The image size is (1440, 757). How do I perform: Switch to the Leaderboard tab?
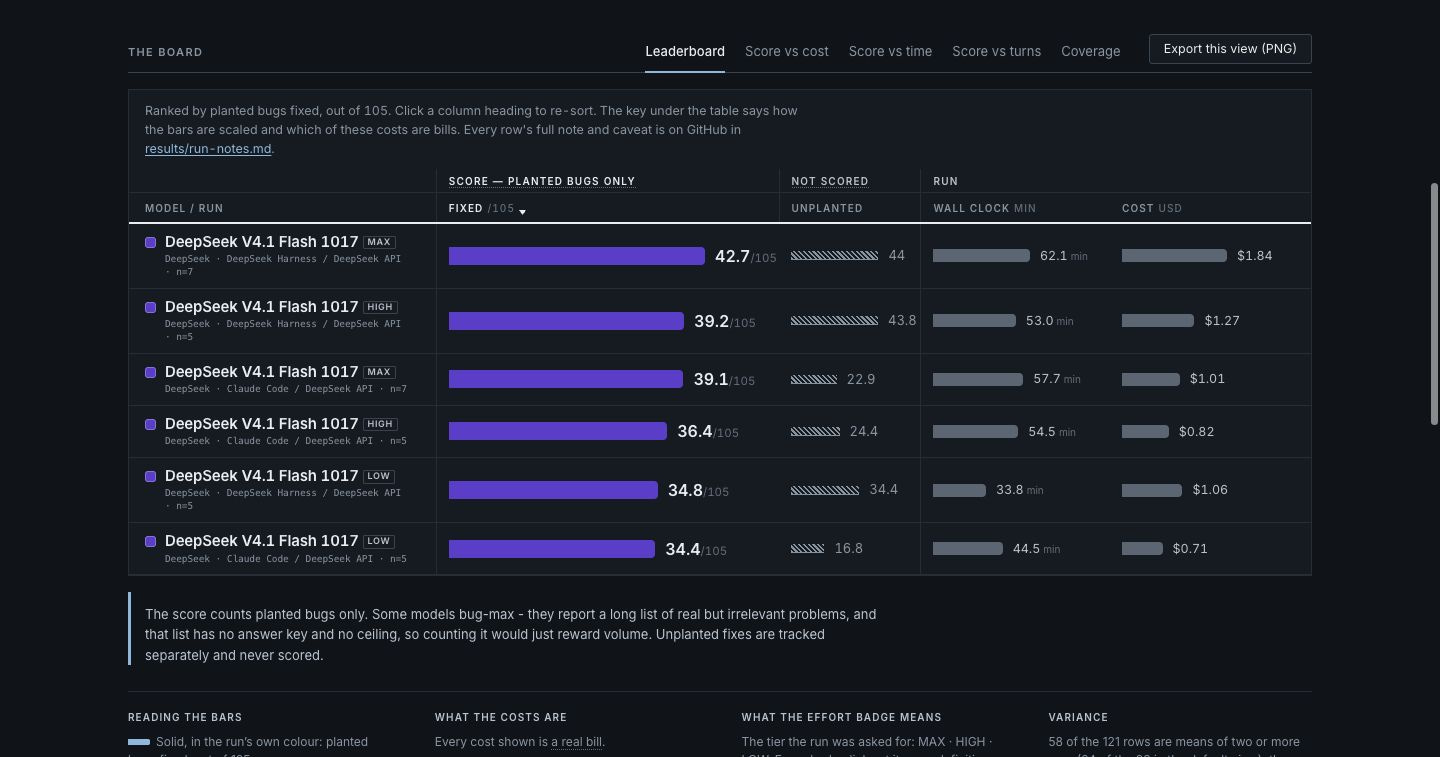pos(685,51)
